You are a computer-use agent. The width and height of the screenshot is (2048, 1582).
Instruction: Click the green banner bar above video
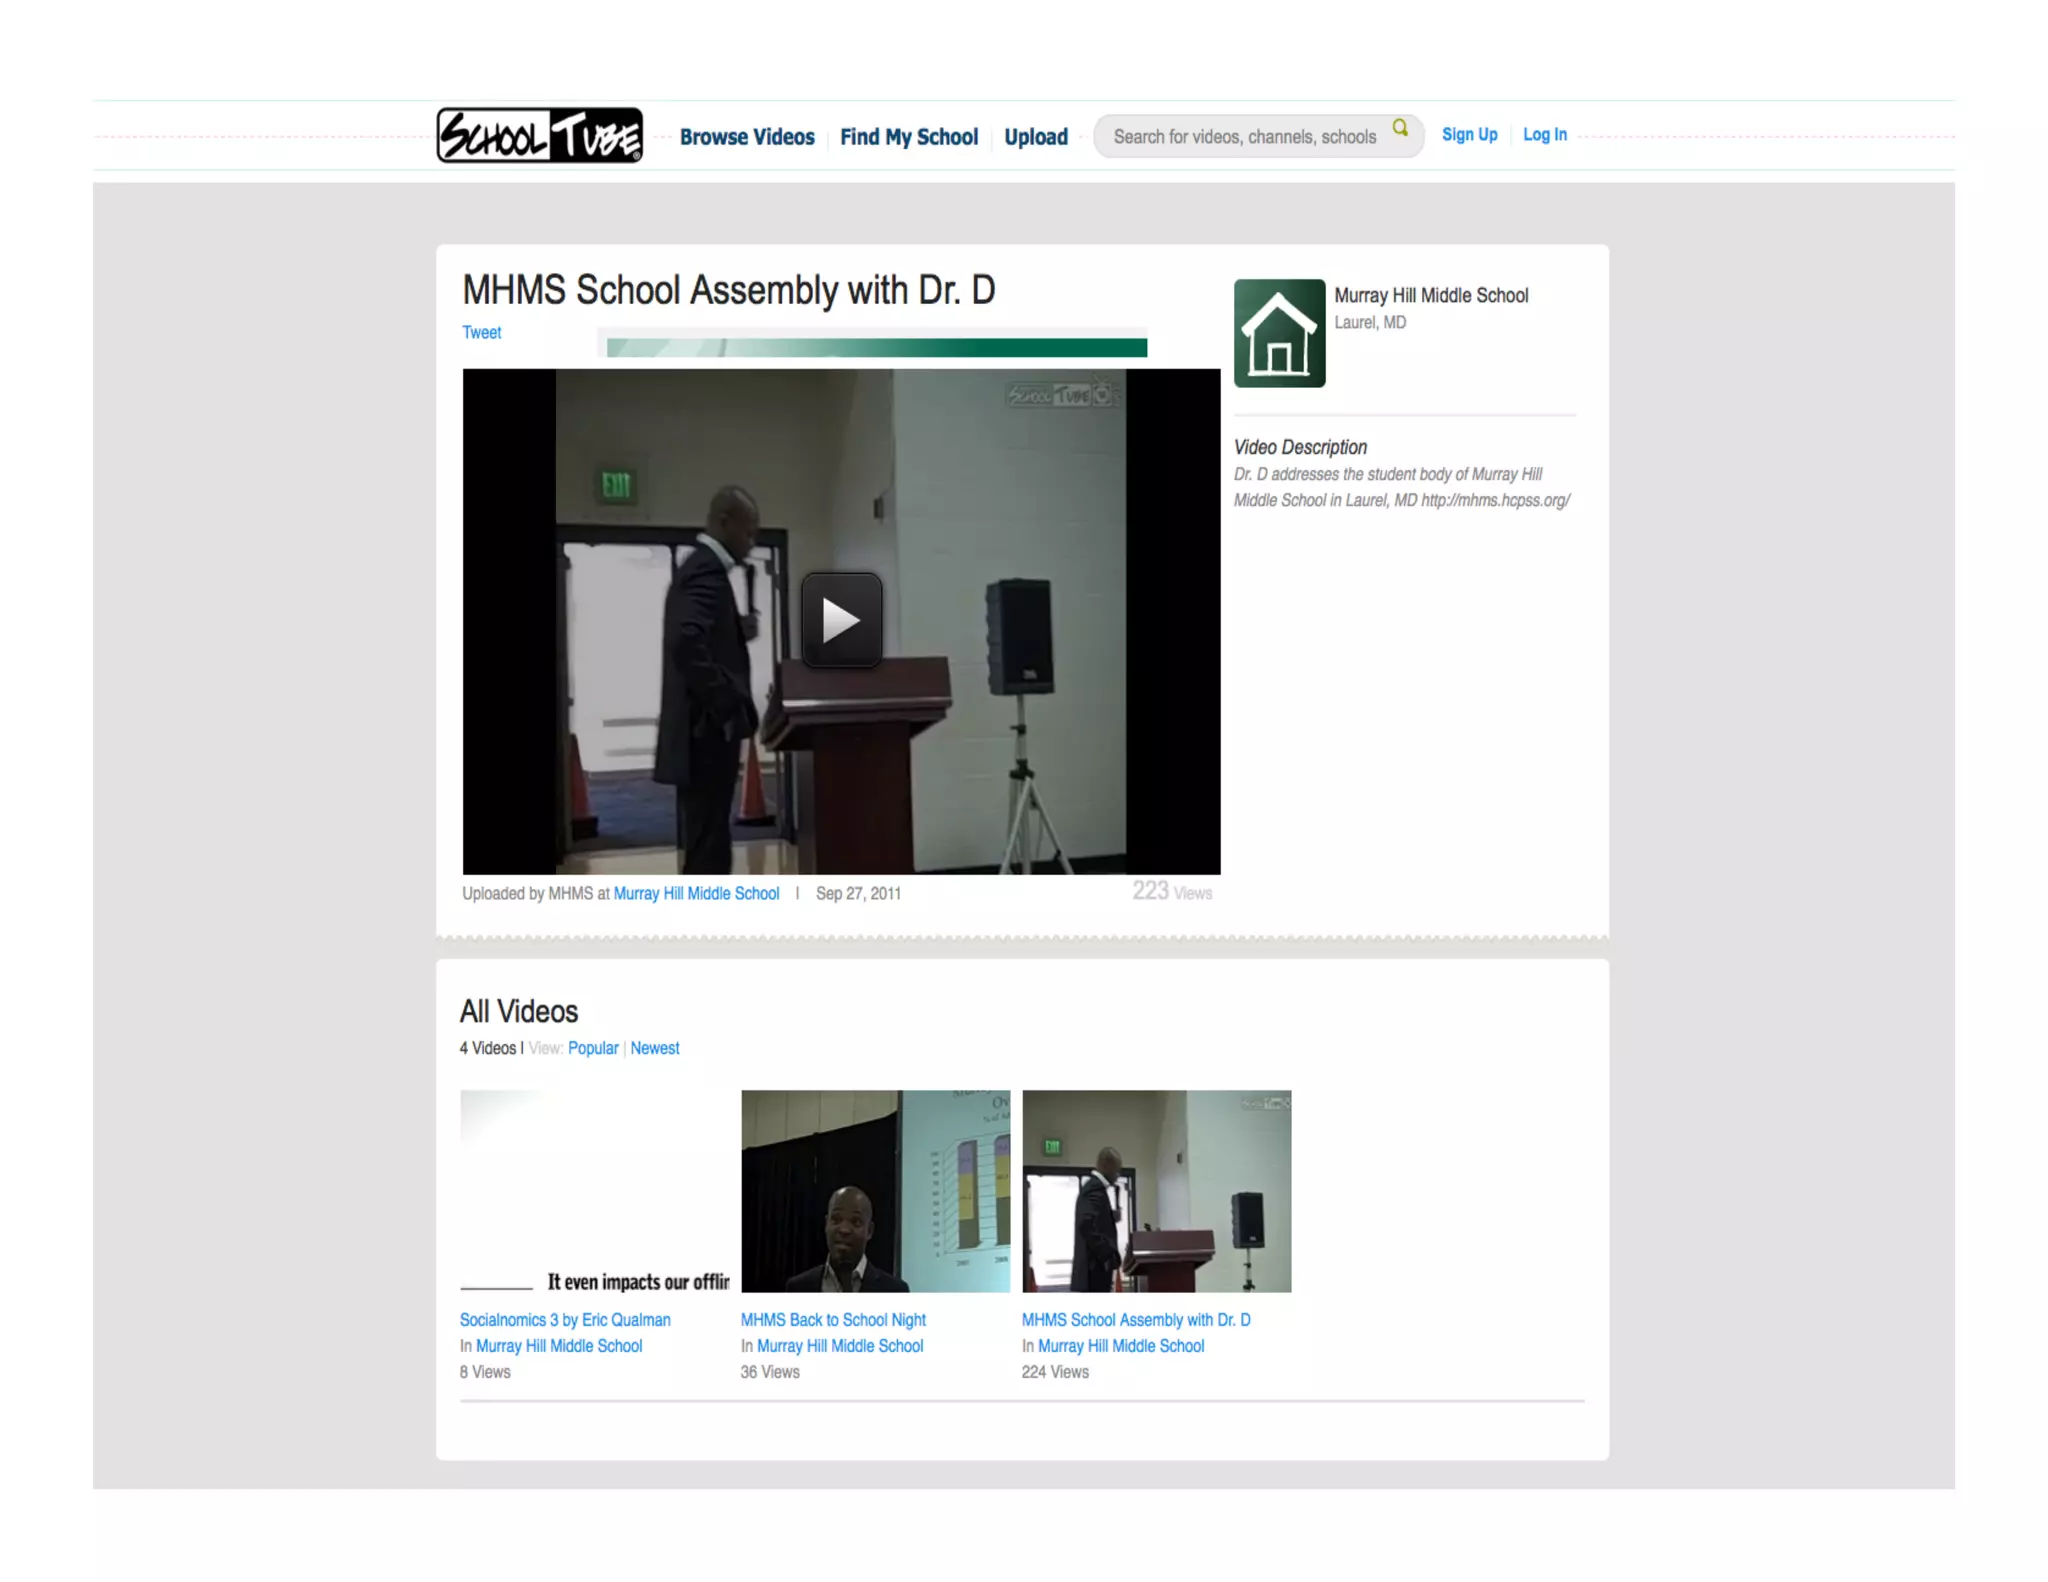[x=876, y=347]
